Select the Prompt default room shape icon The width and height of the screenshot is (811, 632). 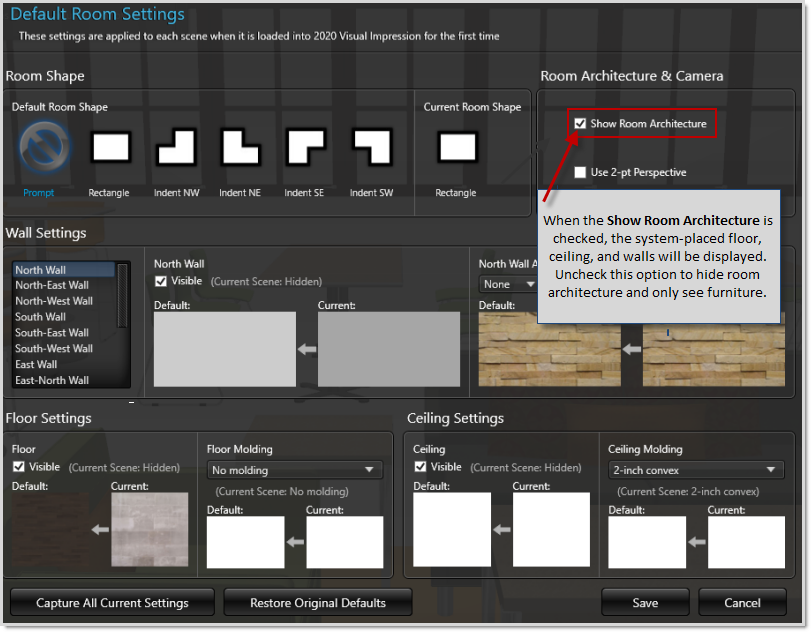44,147
